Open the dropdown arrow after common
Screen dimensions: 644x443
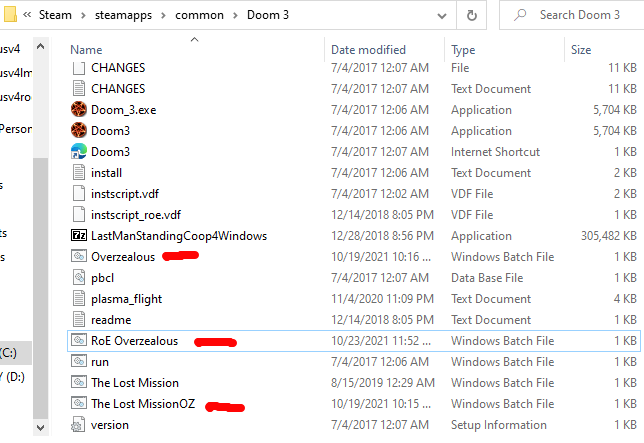point(235,16)
